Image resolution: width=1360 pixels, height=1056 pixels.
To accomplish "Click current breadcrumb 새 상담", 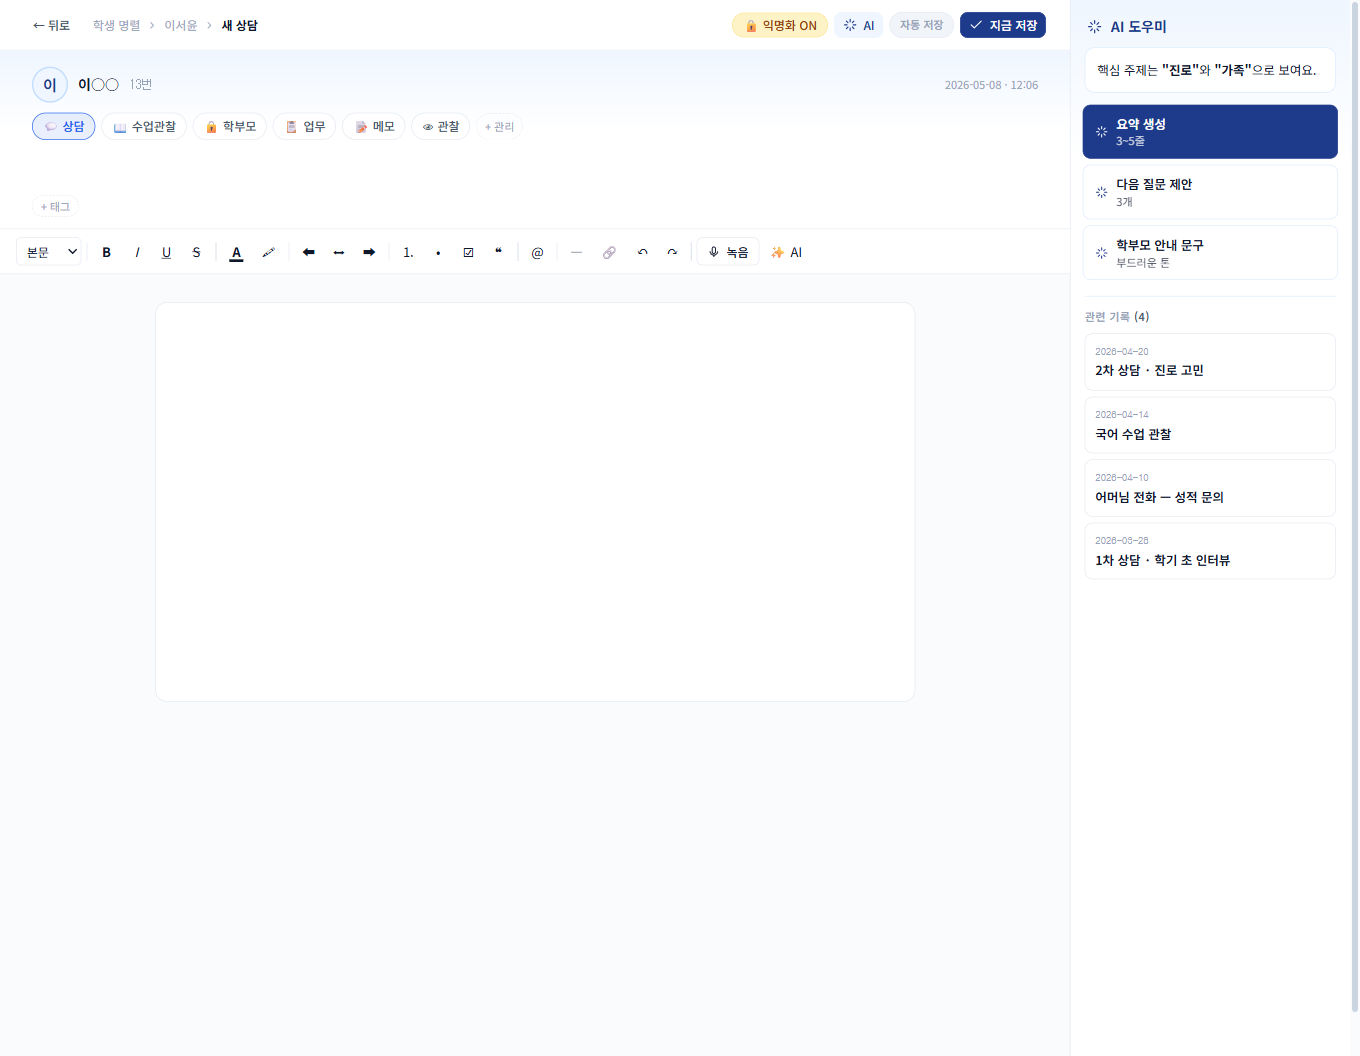I will 239,25.
